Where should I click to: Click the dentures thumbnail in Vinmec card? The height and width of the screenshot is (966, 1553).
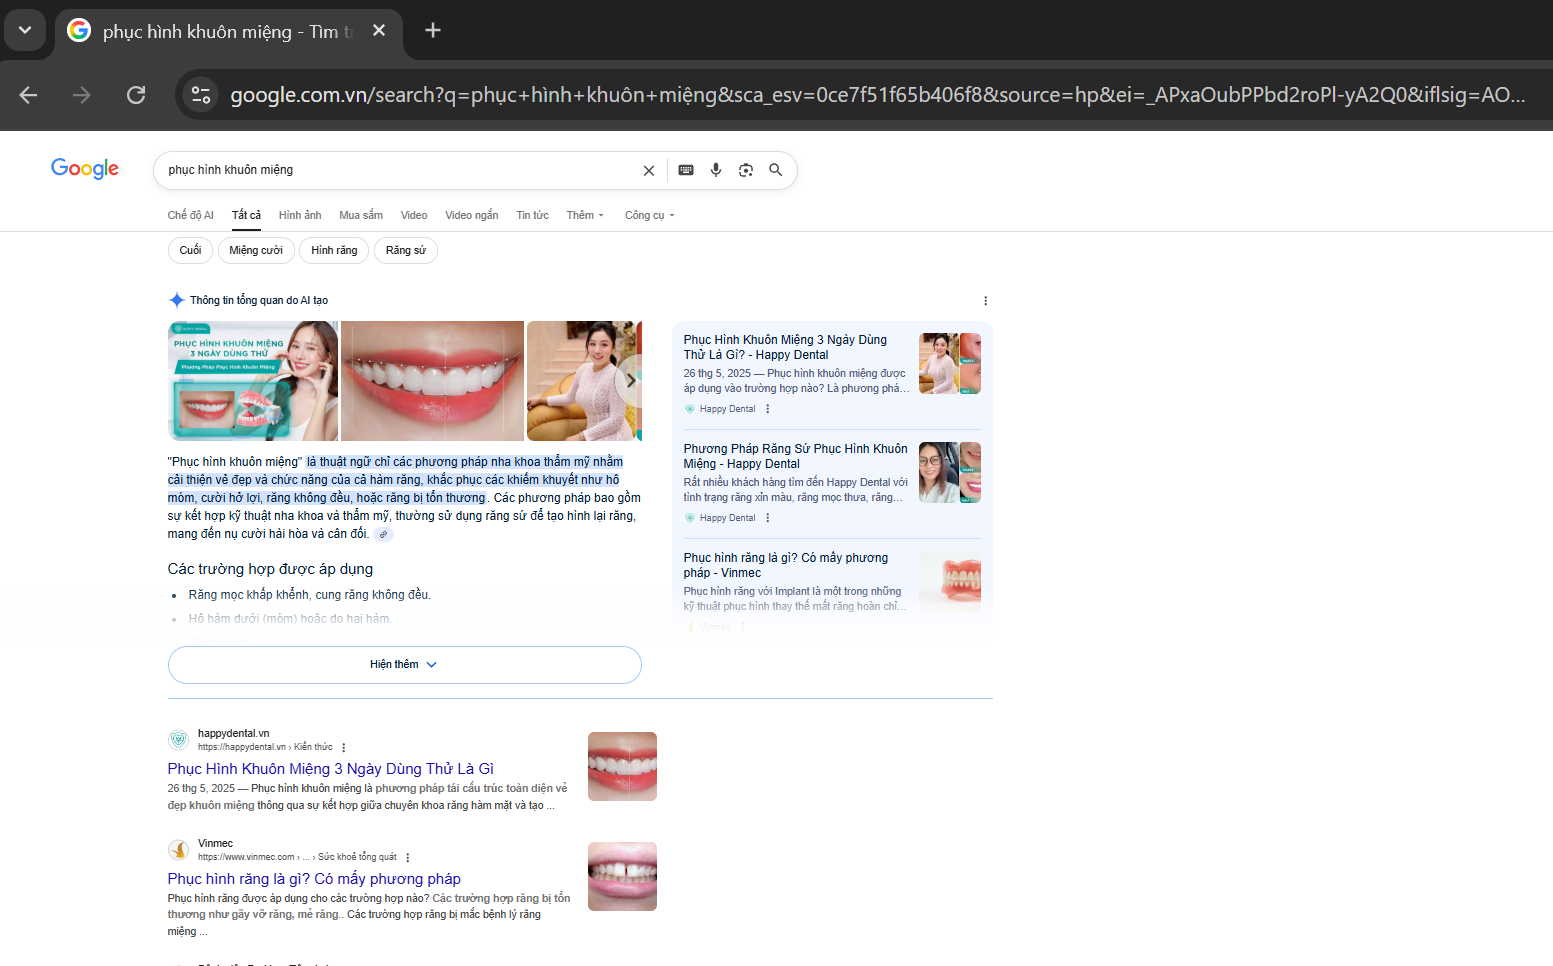point(950,580)
